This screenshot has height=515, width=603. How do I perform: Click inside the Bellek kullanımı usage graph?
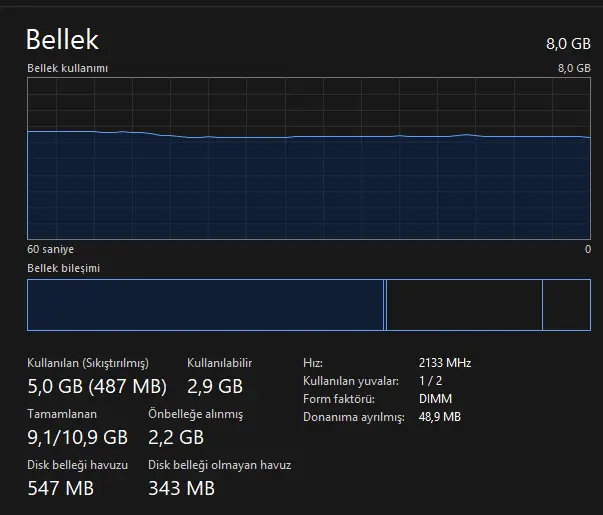click(309, 158)
